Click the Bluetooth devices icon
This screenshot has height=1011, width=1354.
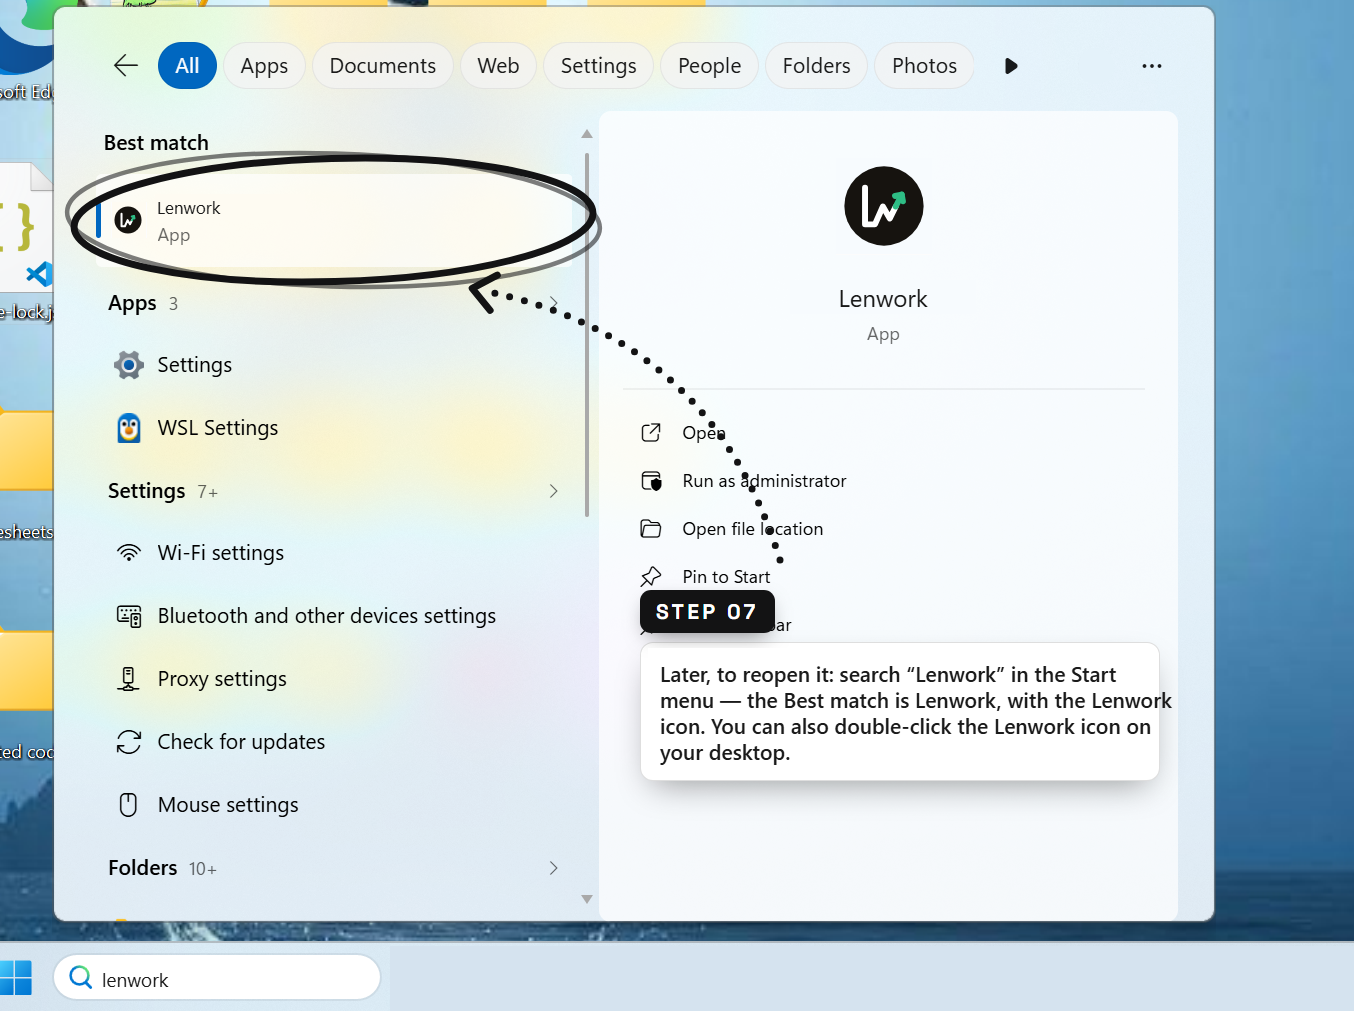[129, 616]
